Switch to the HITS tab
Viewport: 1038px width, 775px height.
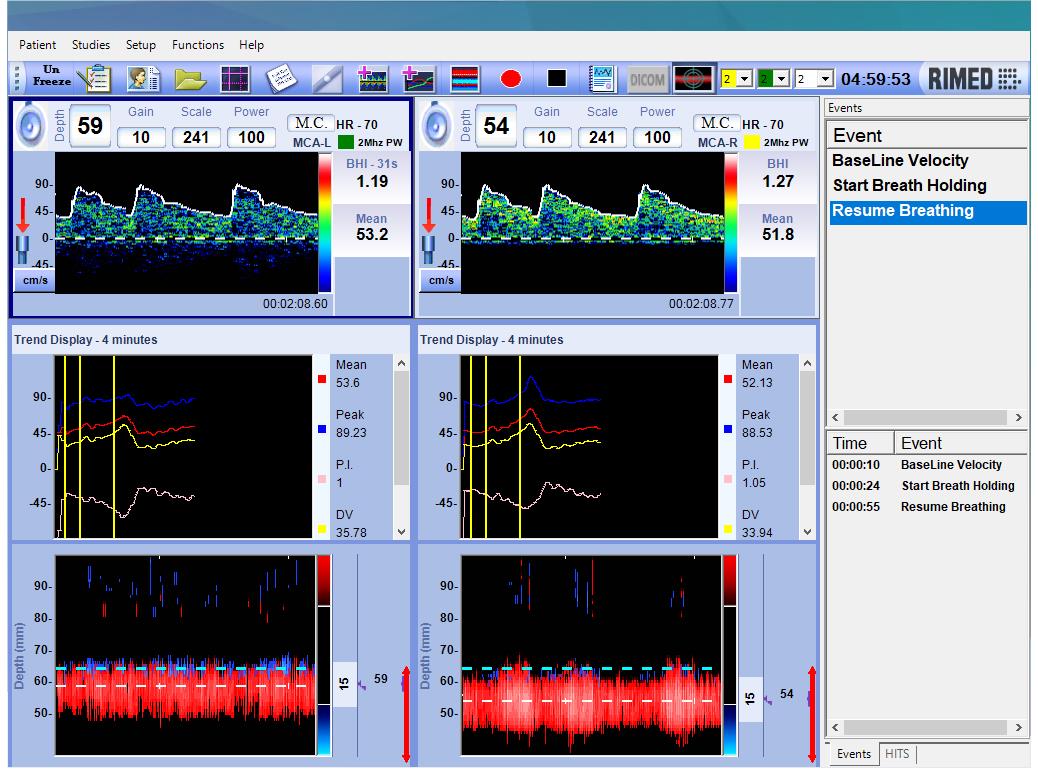tap(897, 755)
